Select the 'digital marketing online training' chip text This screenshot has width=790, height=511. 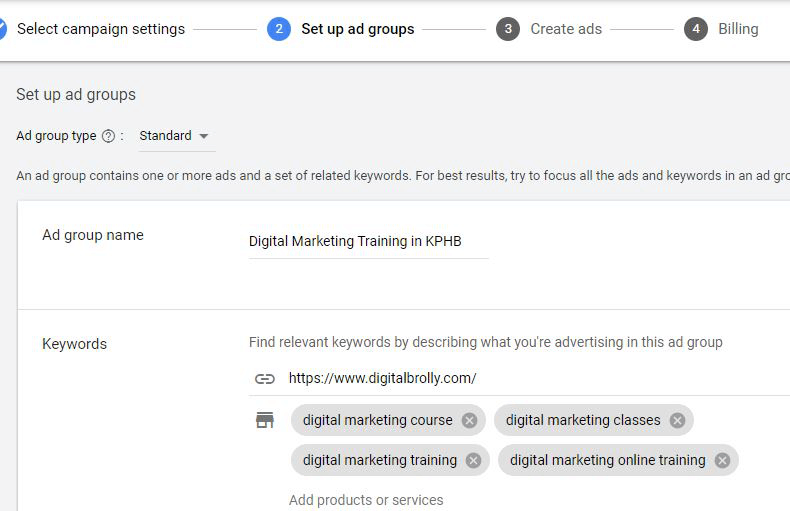[x=607, y=460]
